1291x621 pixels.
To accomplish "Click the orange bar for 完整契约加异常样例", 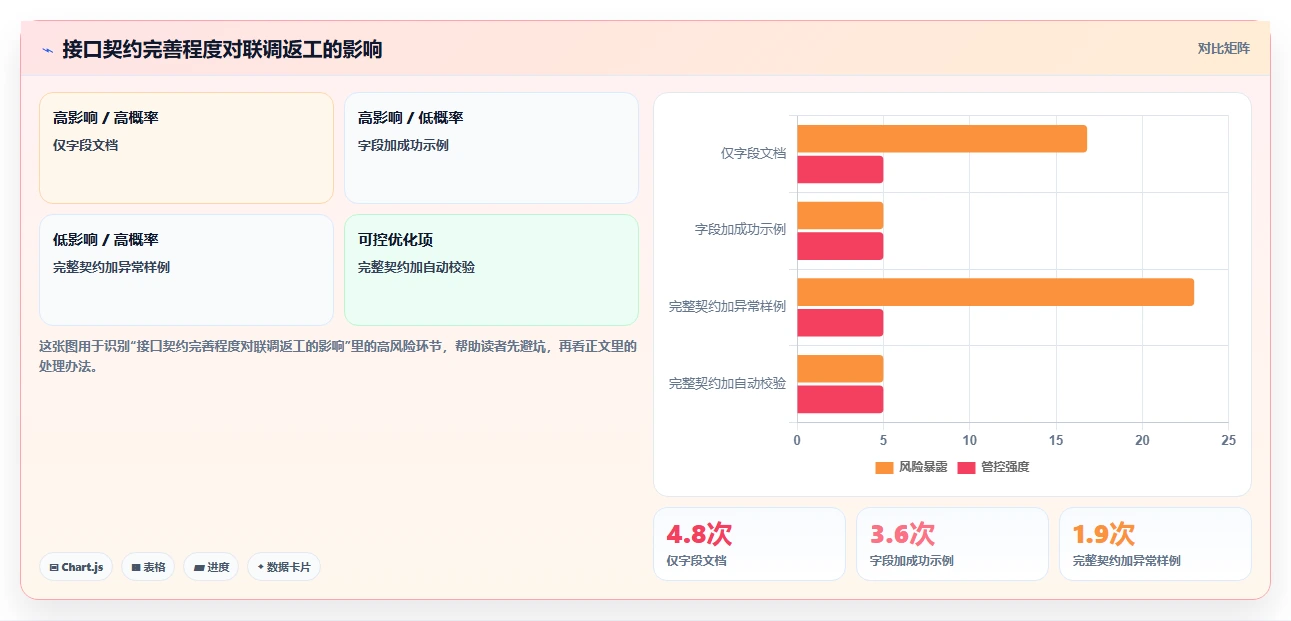I will (x=995, y=292).
